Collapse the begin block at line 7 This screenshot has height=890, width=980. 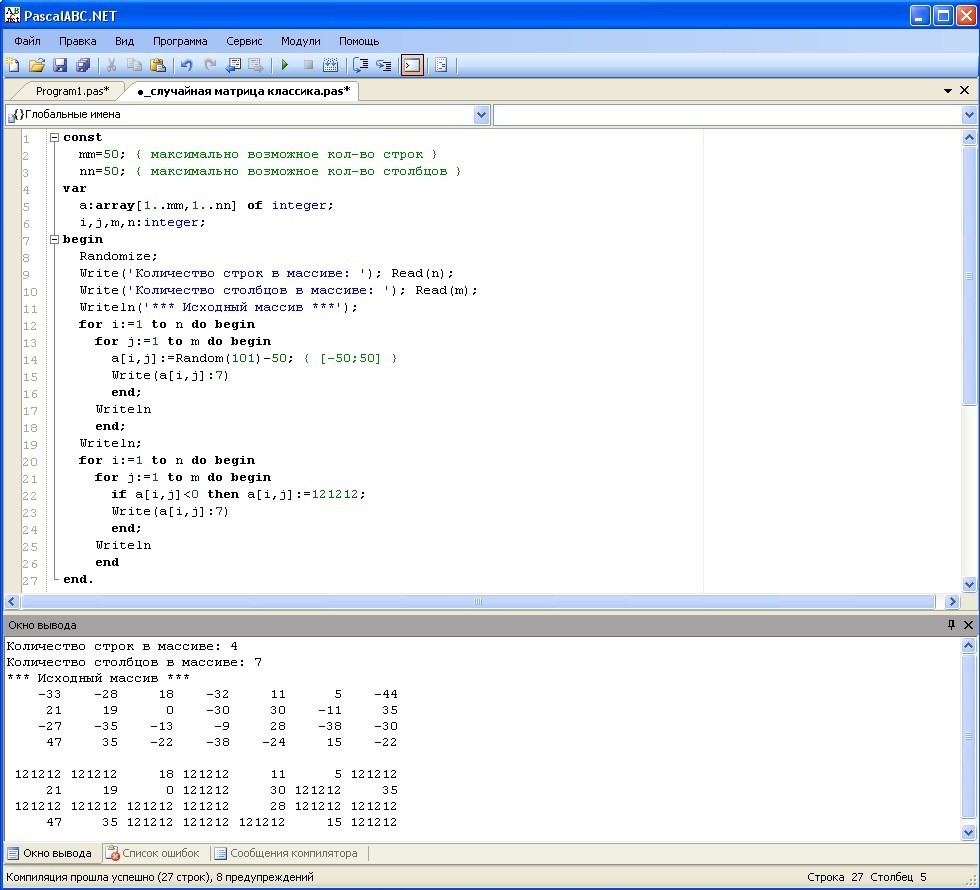(54, 240)
